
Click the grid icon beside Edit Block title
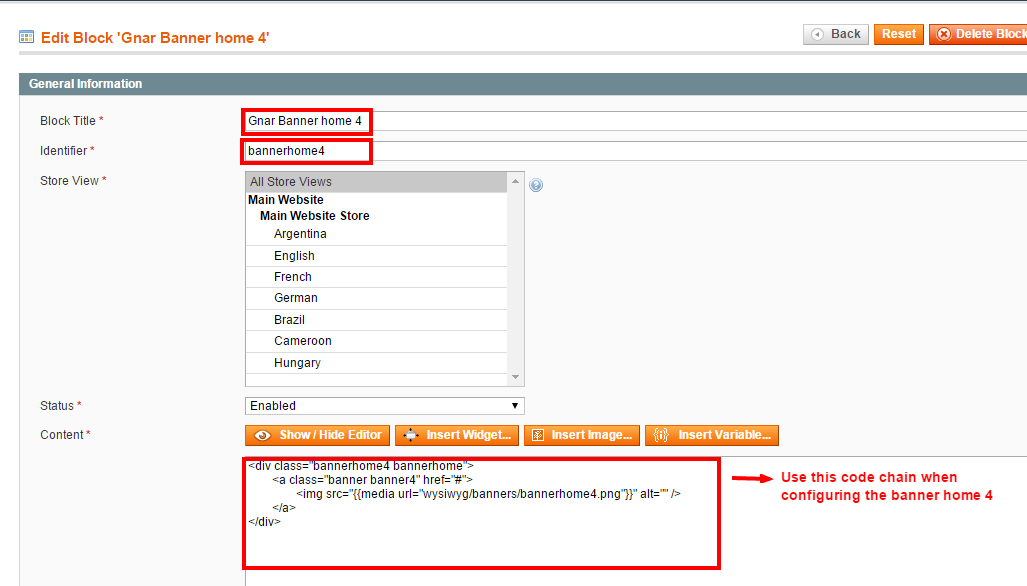point(26,37)
